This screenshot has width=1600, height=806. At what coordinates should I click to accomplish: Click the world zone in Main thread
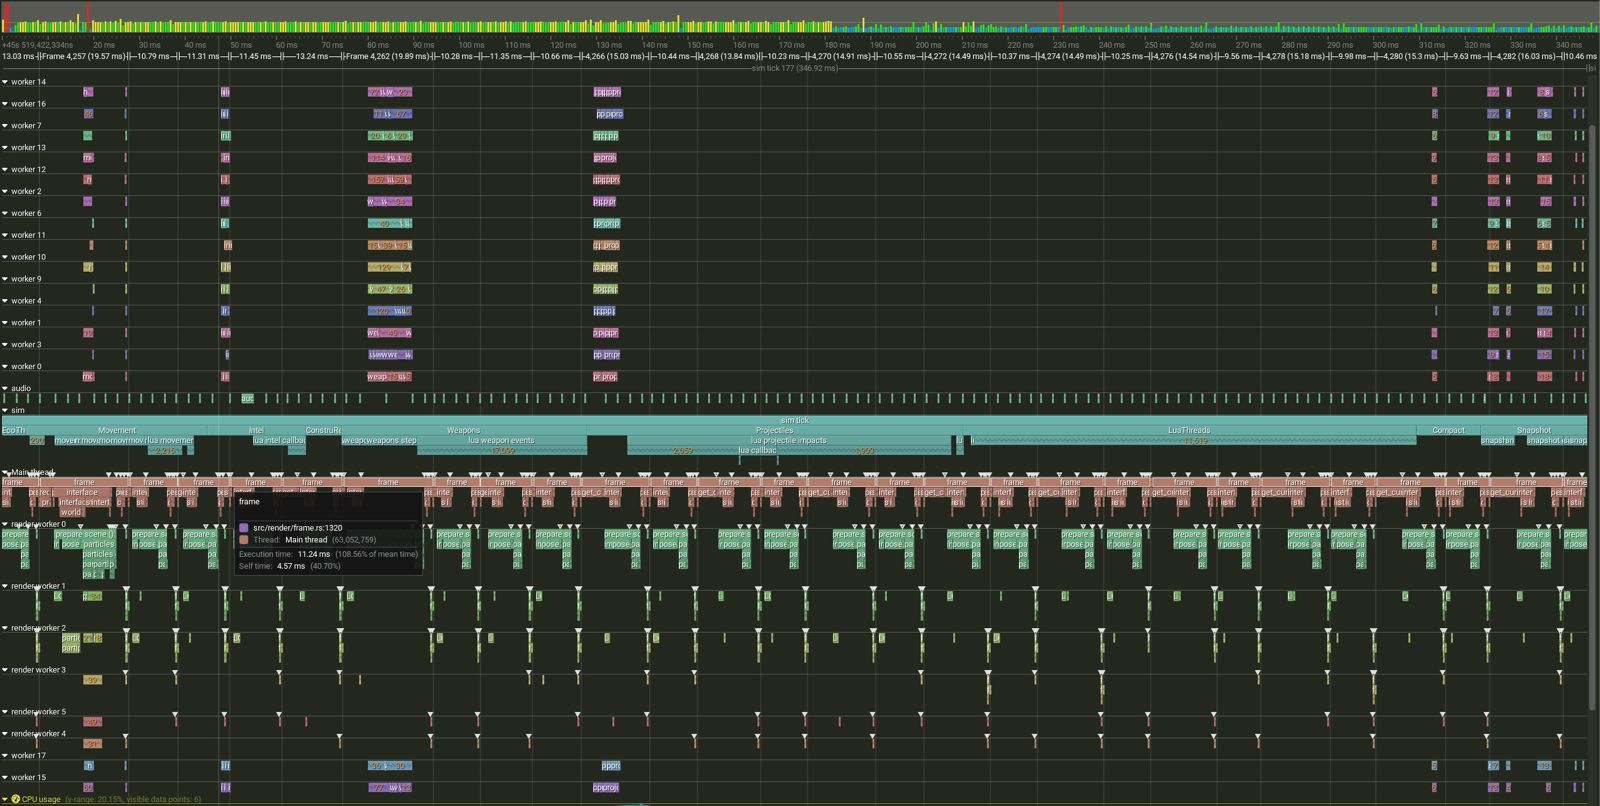click(x=71, y=512)
